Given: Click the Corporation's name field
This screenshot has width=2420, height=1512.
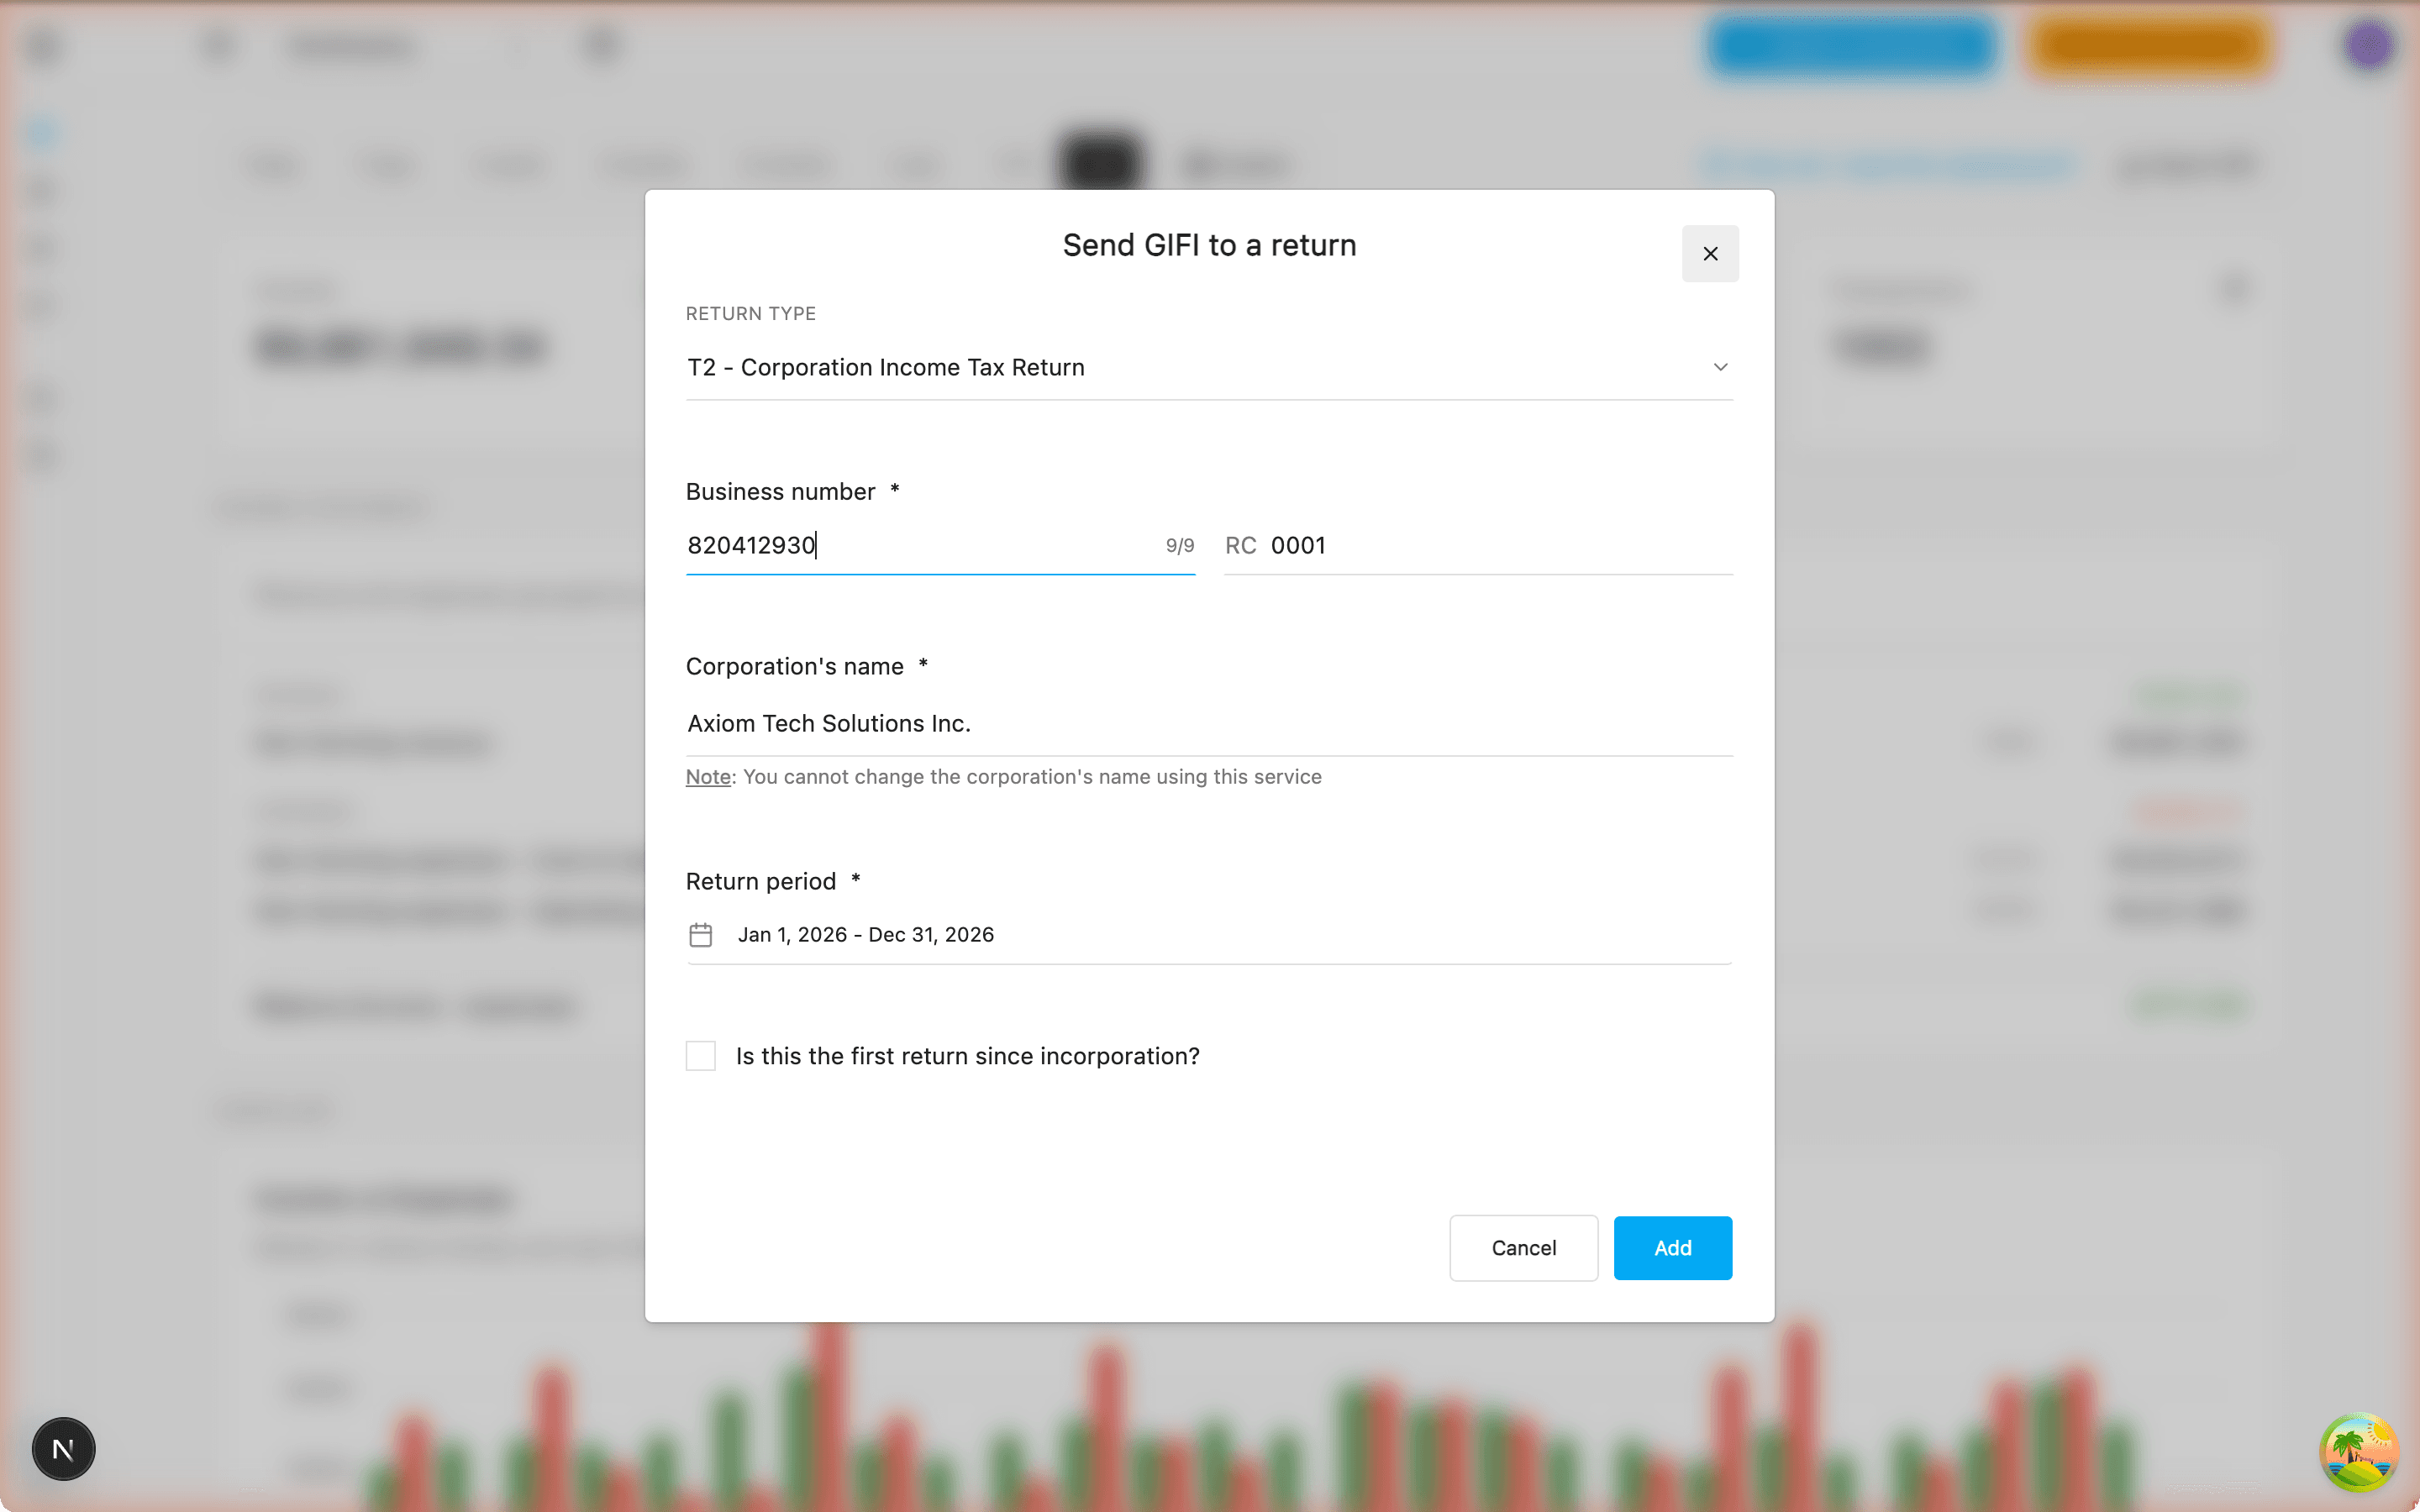Looking at the screenshot, I should point(1209,723).
